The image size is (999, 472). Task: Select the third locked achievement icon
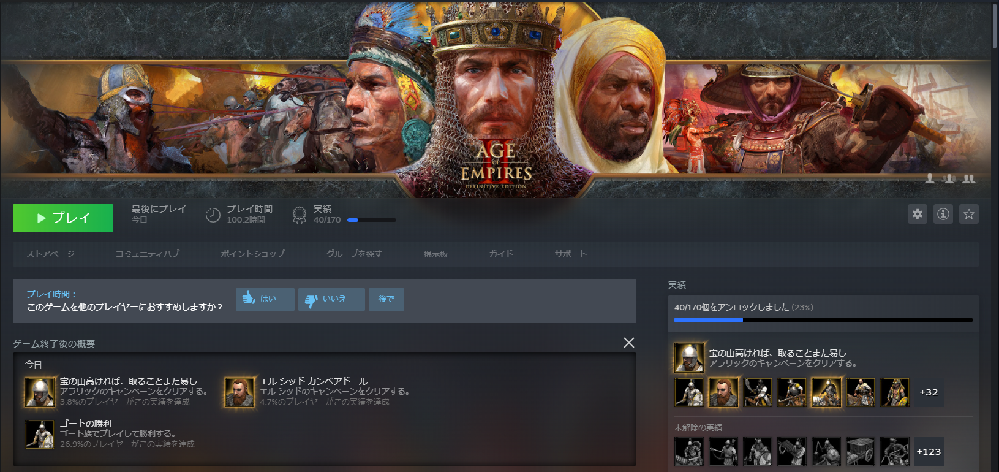(x=758, y=451)
